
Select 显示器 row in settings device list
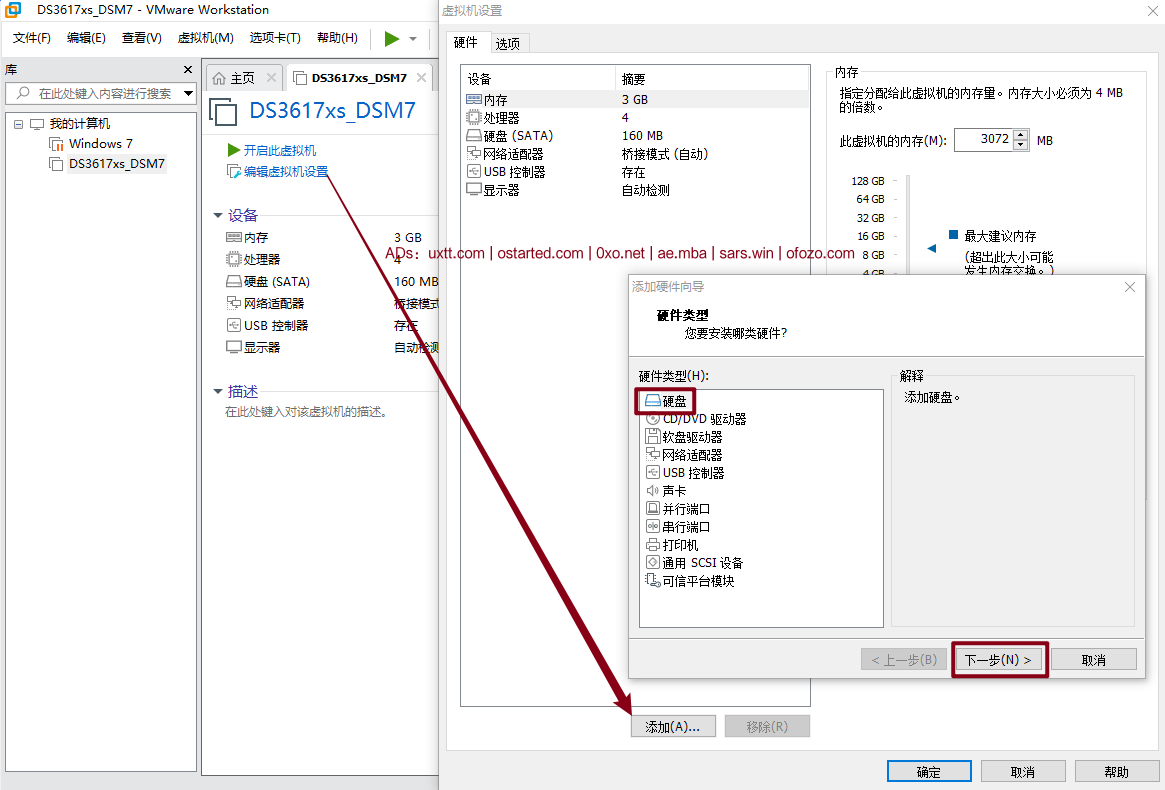point(635,190)
